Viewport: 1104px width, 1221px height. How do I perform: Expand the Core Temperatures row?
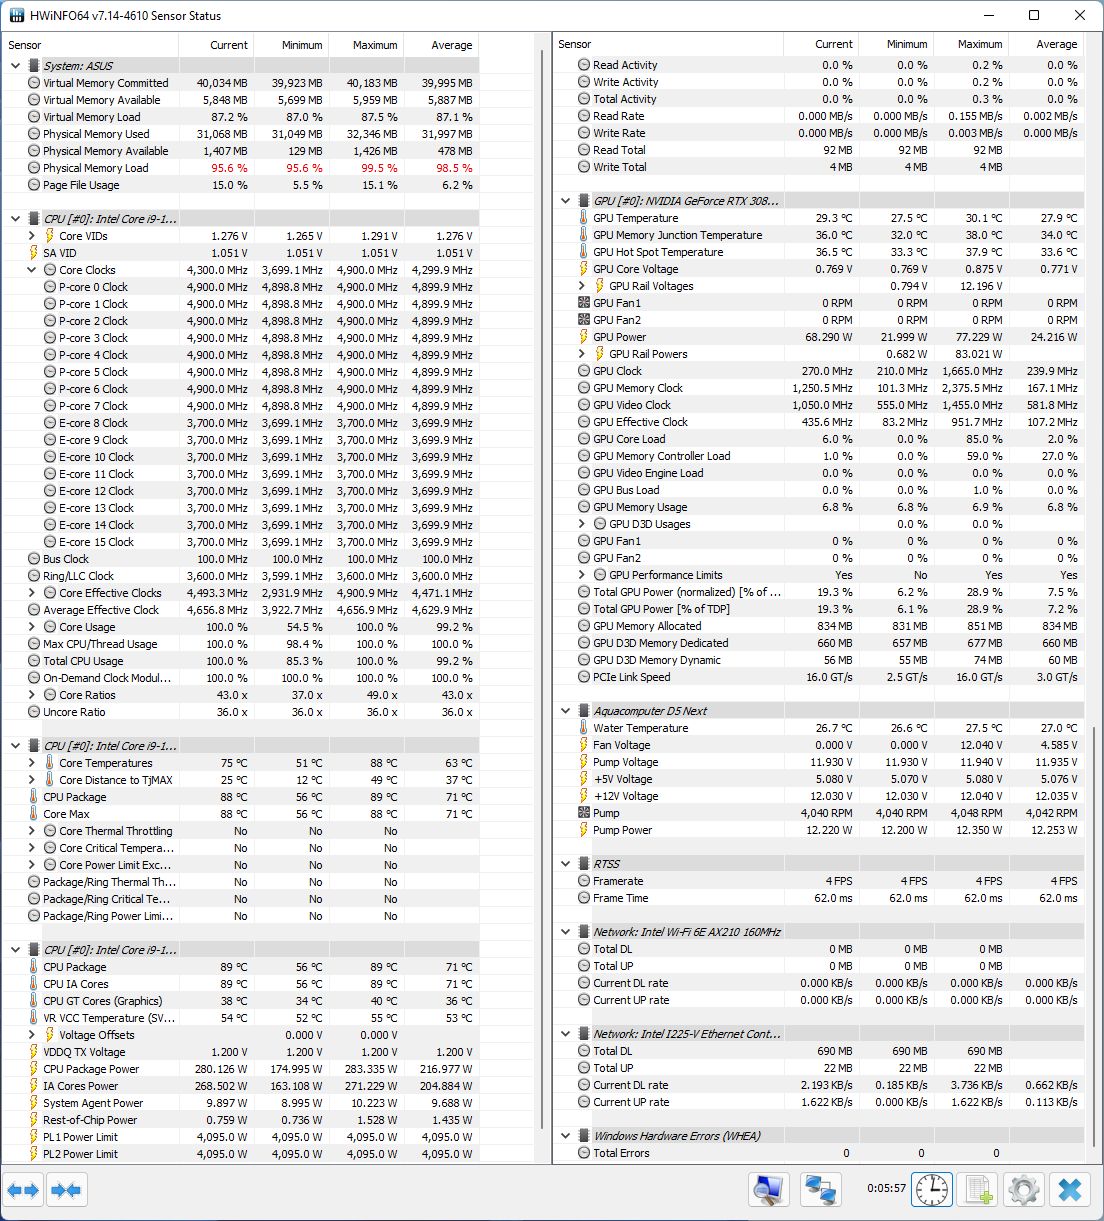[32, 763]
